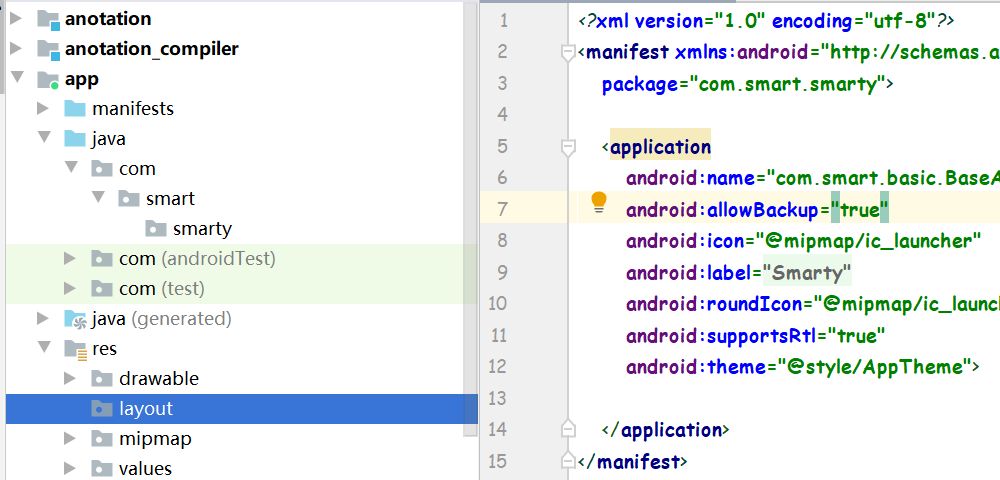Image resolution: width=1000 pixels, height=480 pixels.
Task: Select the anotation_compiler module row
Action: 242,48
